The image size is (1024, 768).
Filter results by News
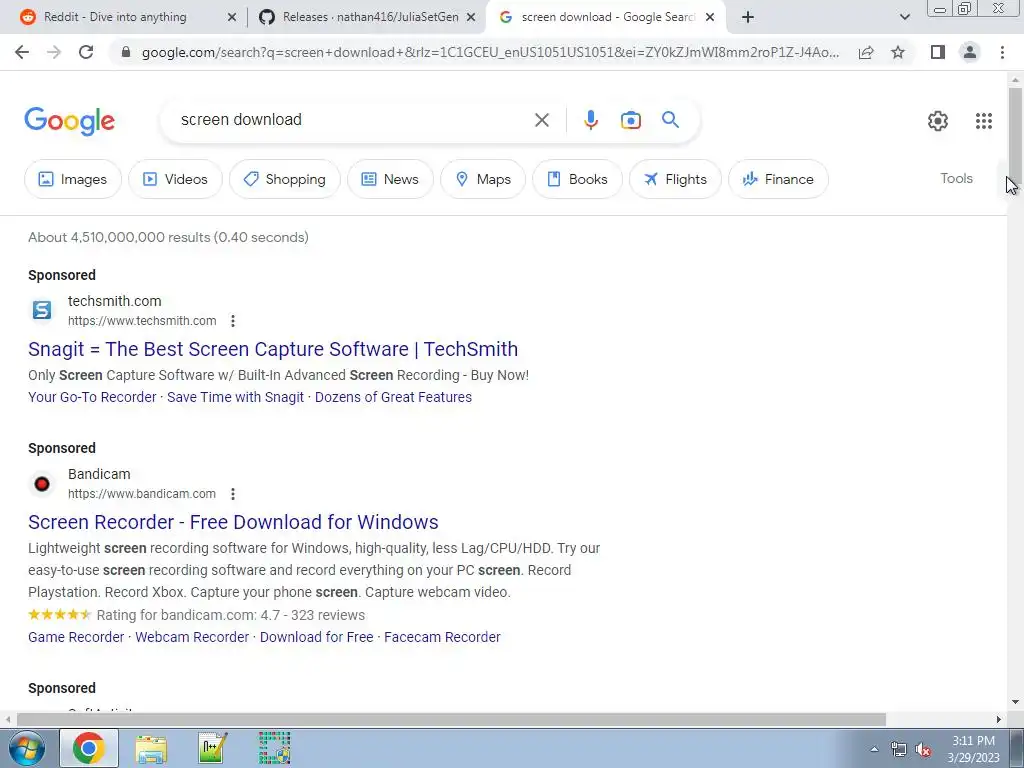point(390,179)
